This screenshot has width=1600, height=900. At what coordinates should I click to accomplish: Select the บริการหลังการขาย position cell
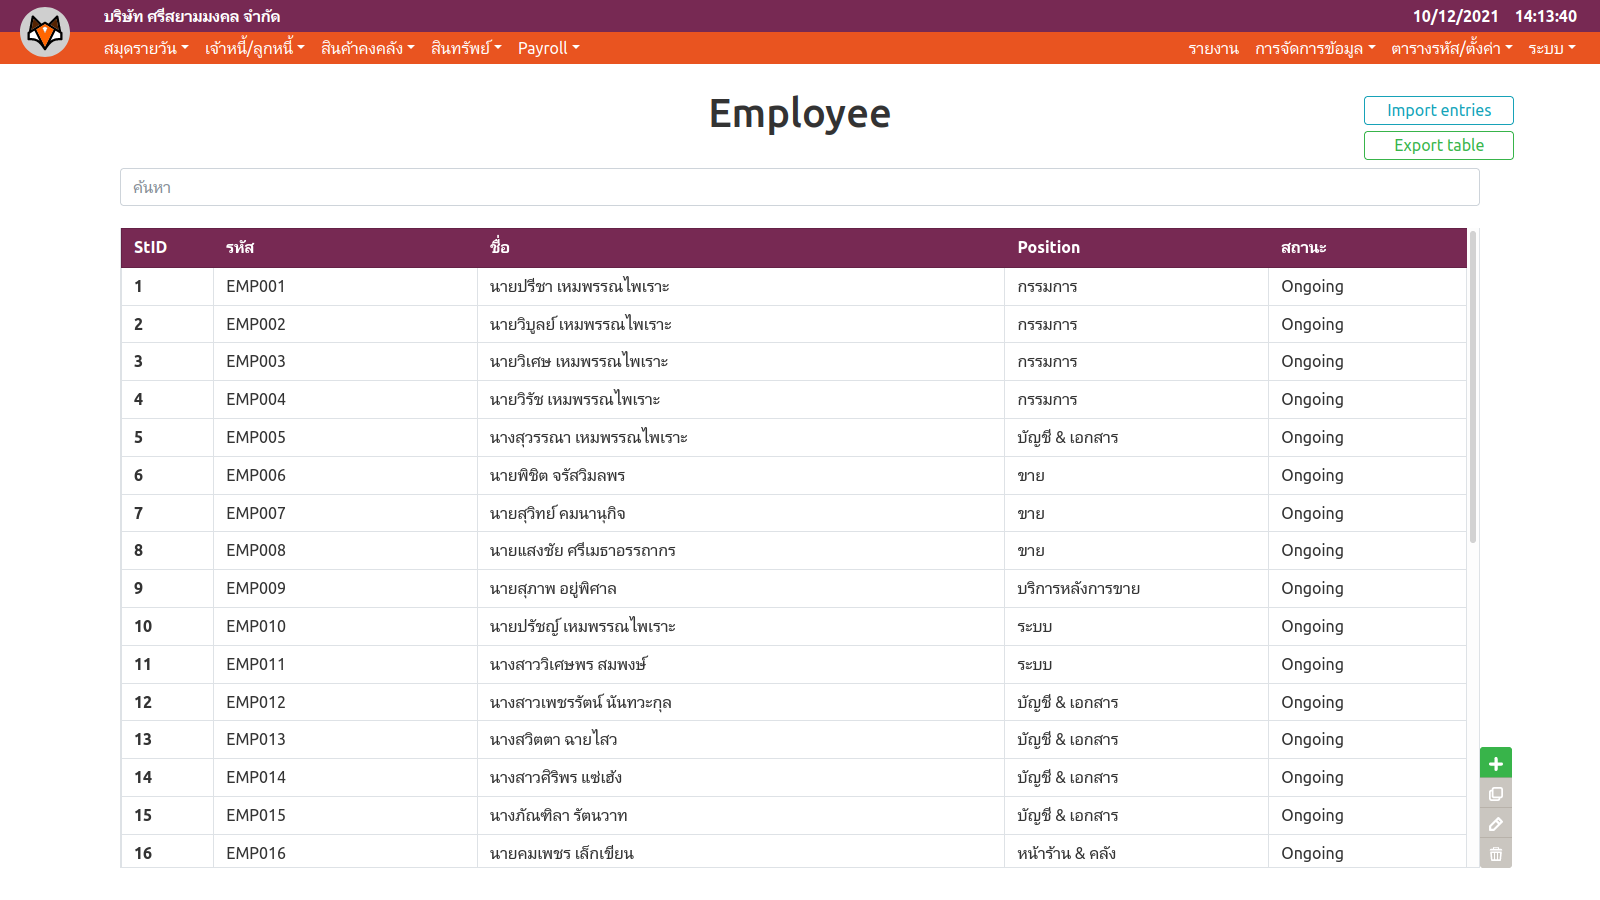click(1137, 588)
